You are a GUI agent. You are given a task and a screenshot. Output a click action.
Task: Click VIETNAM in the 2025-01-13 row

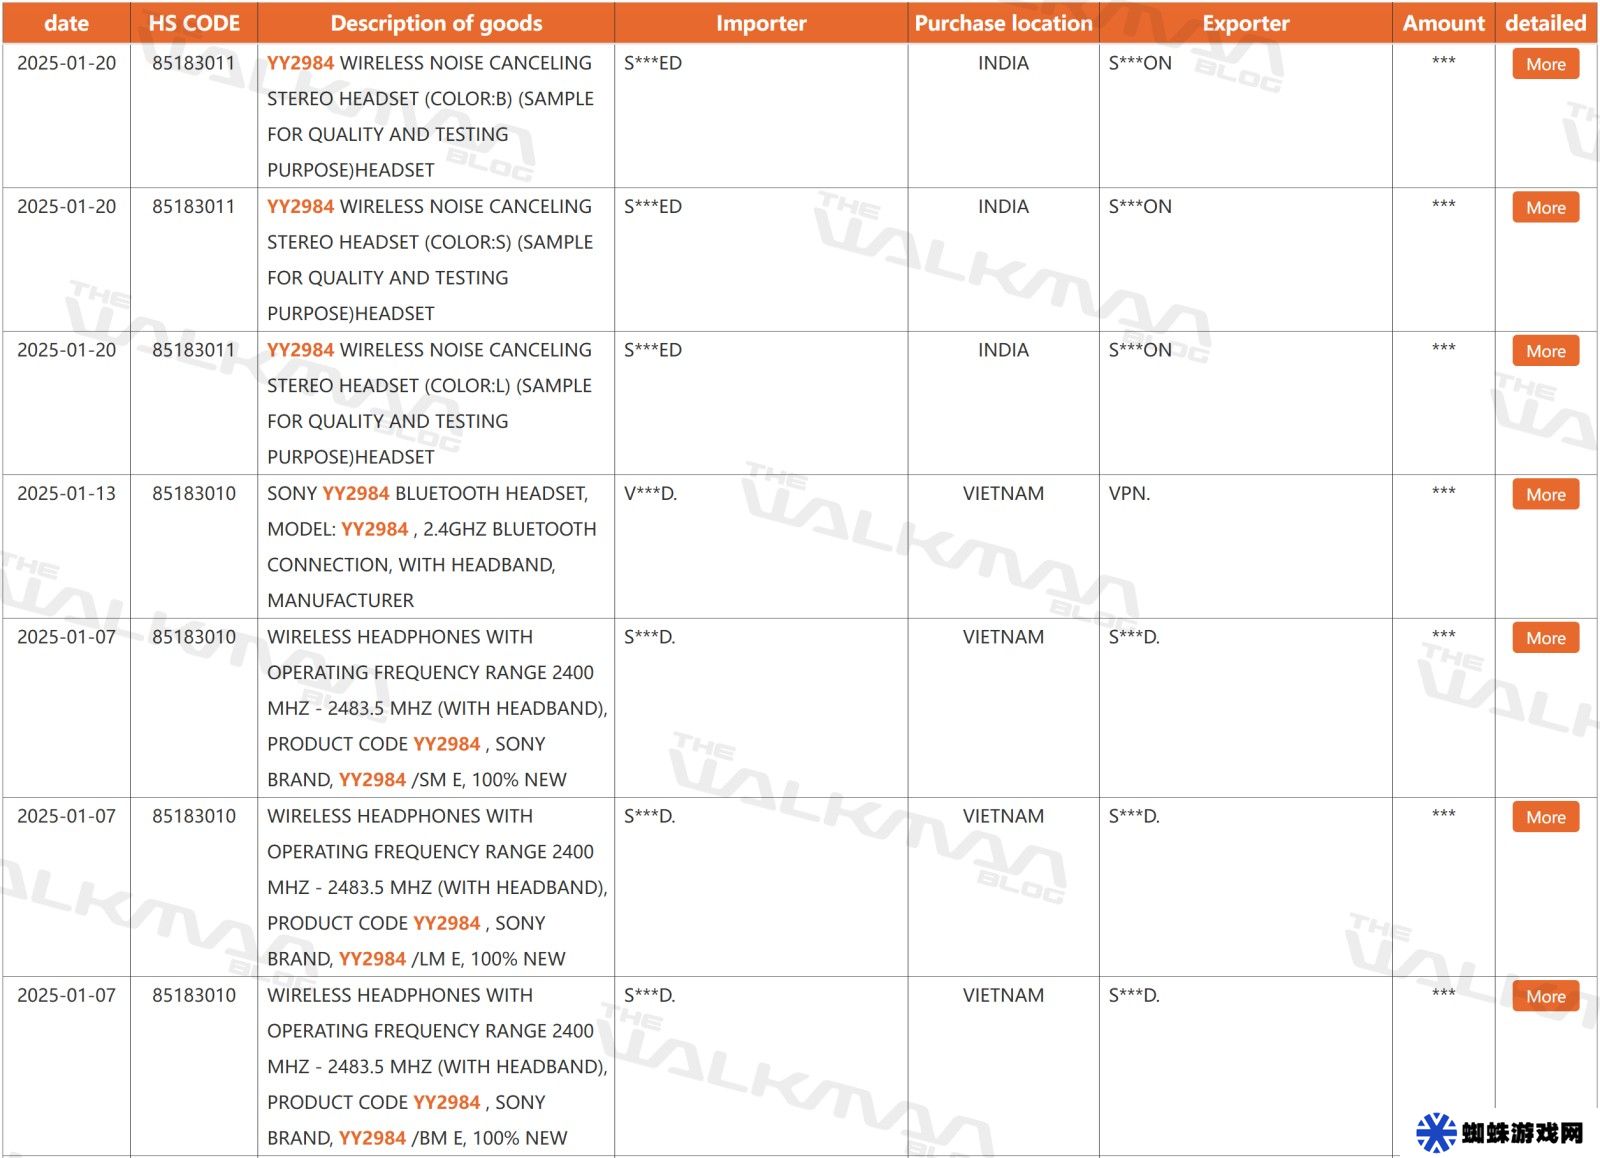click(1003, 493)
